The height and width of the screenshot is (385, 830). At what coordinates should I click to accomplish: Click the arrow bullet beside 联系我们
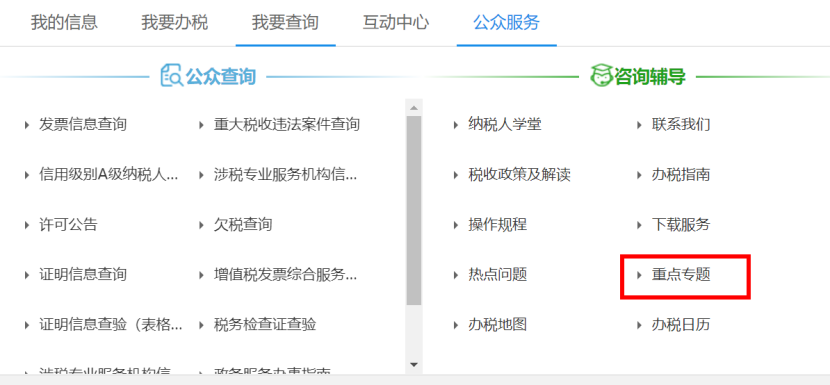639,126
